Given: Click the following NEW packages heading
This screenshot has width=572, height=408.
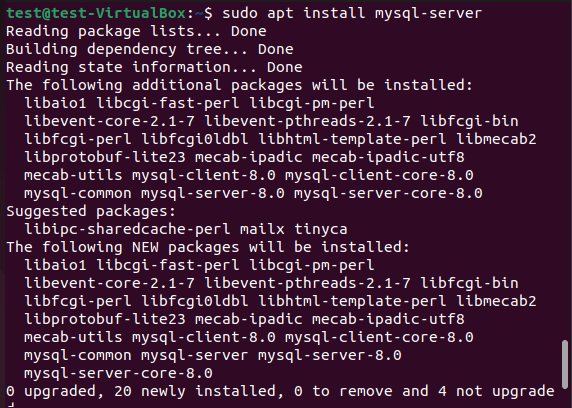Looking at the screenshot, I should [208, 247].
